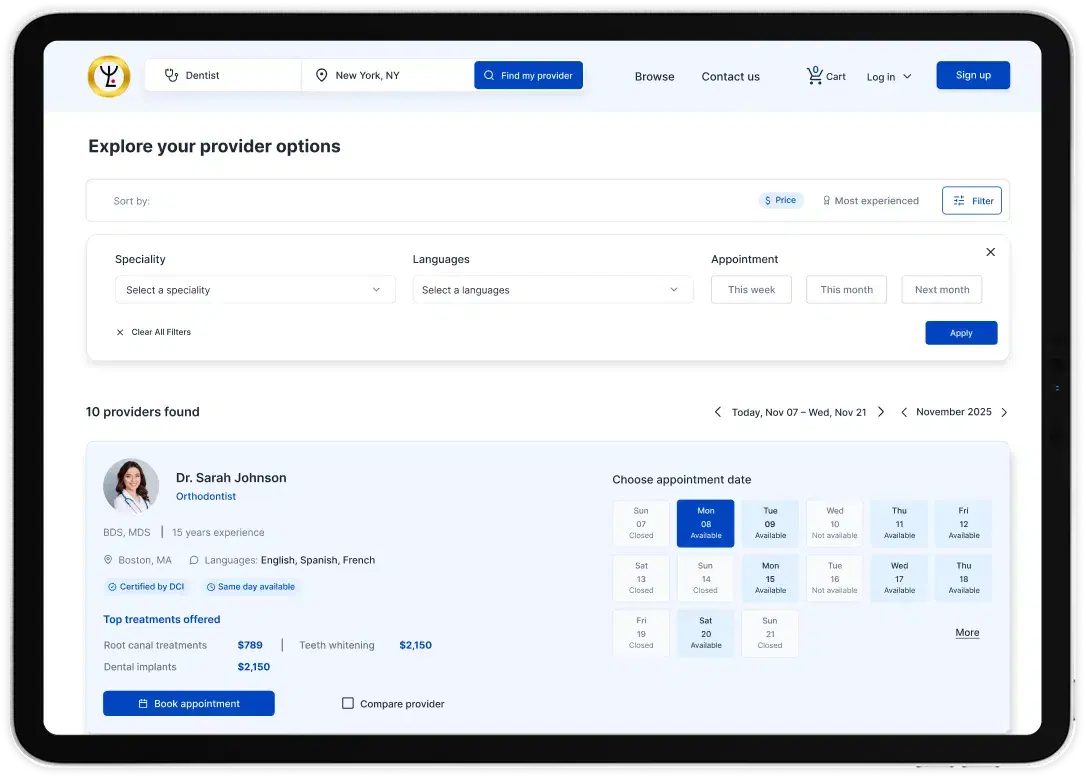Select Thu 11 Available appointment date

click(x=899, y=523)
